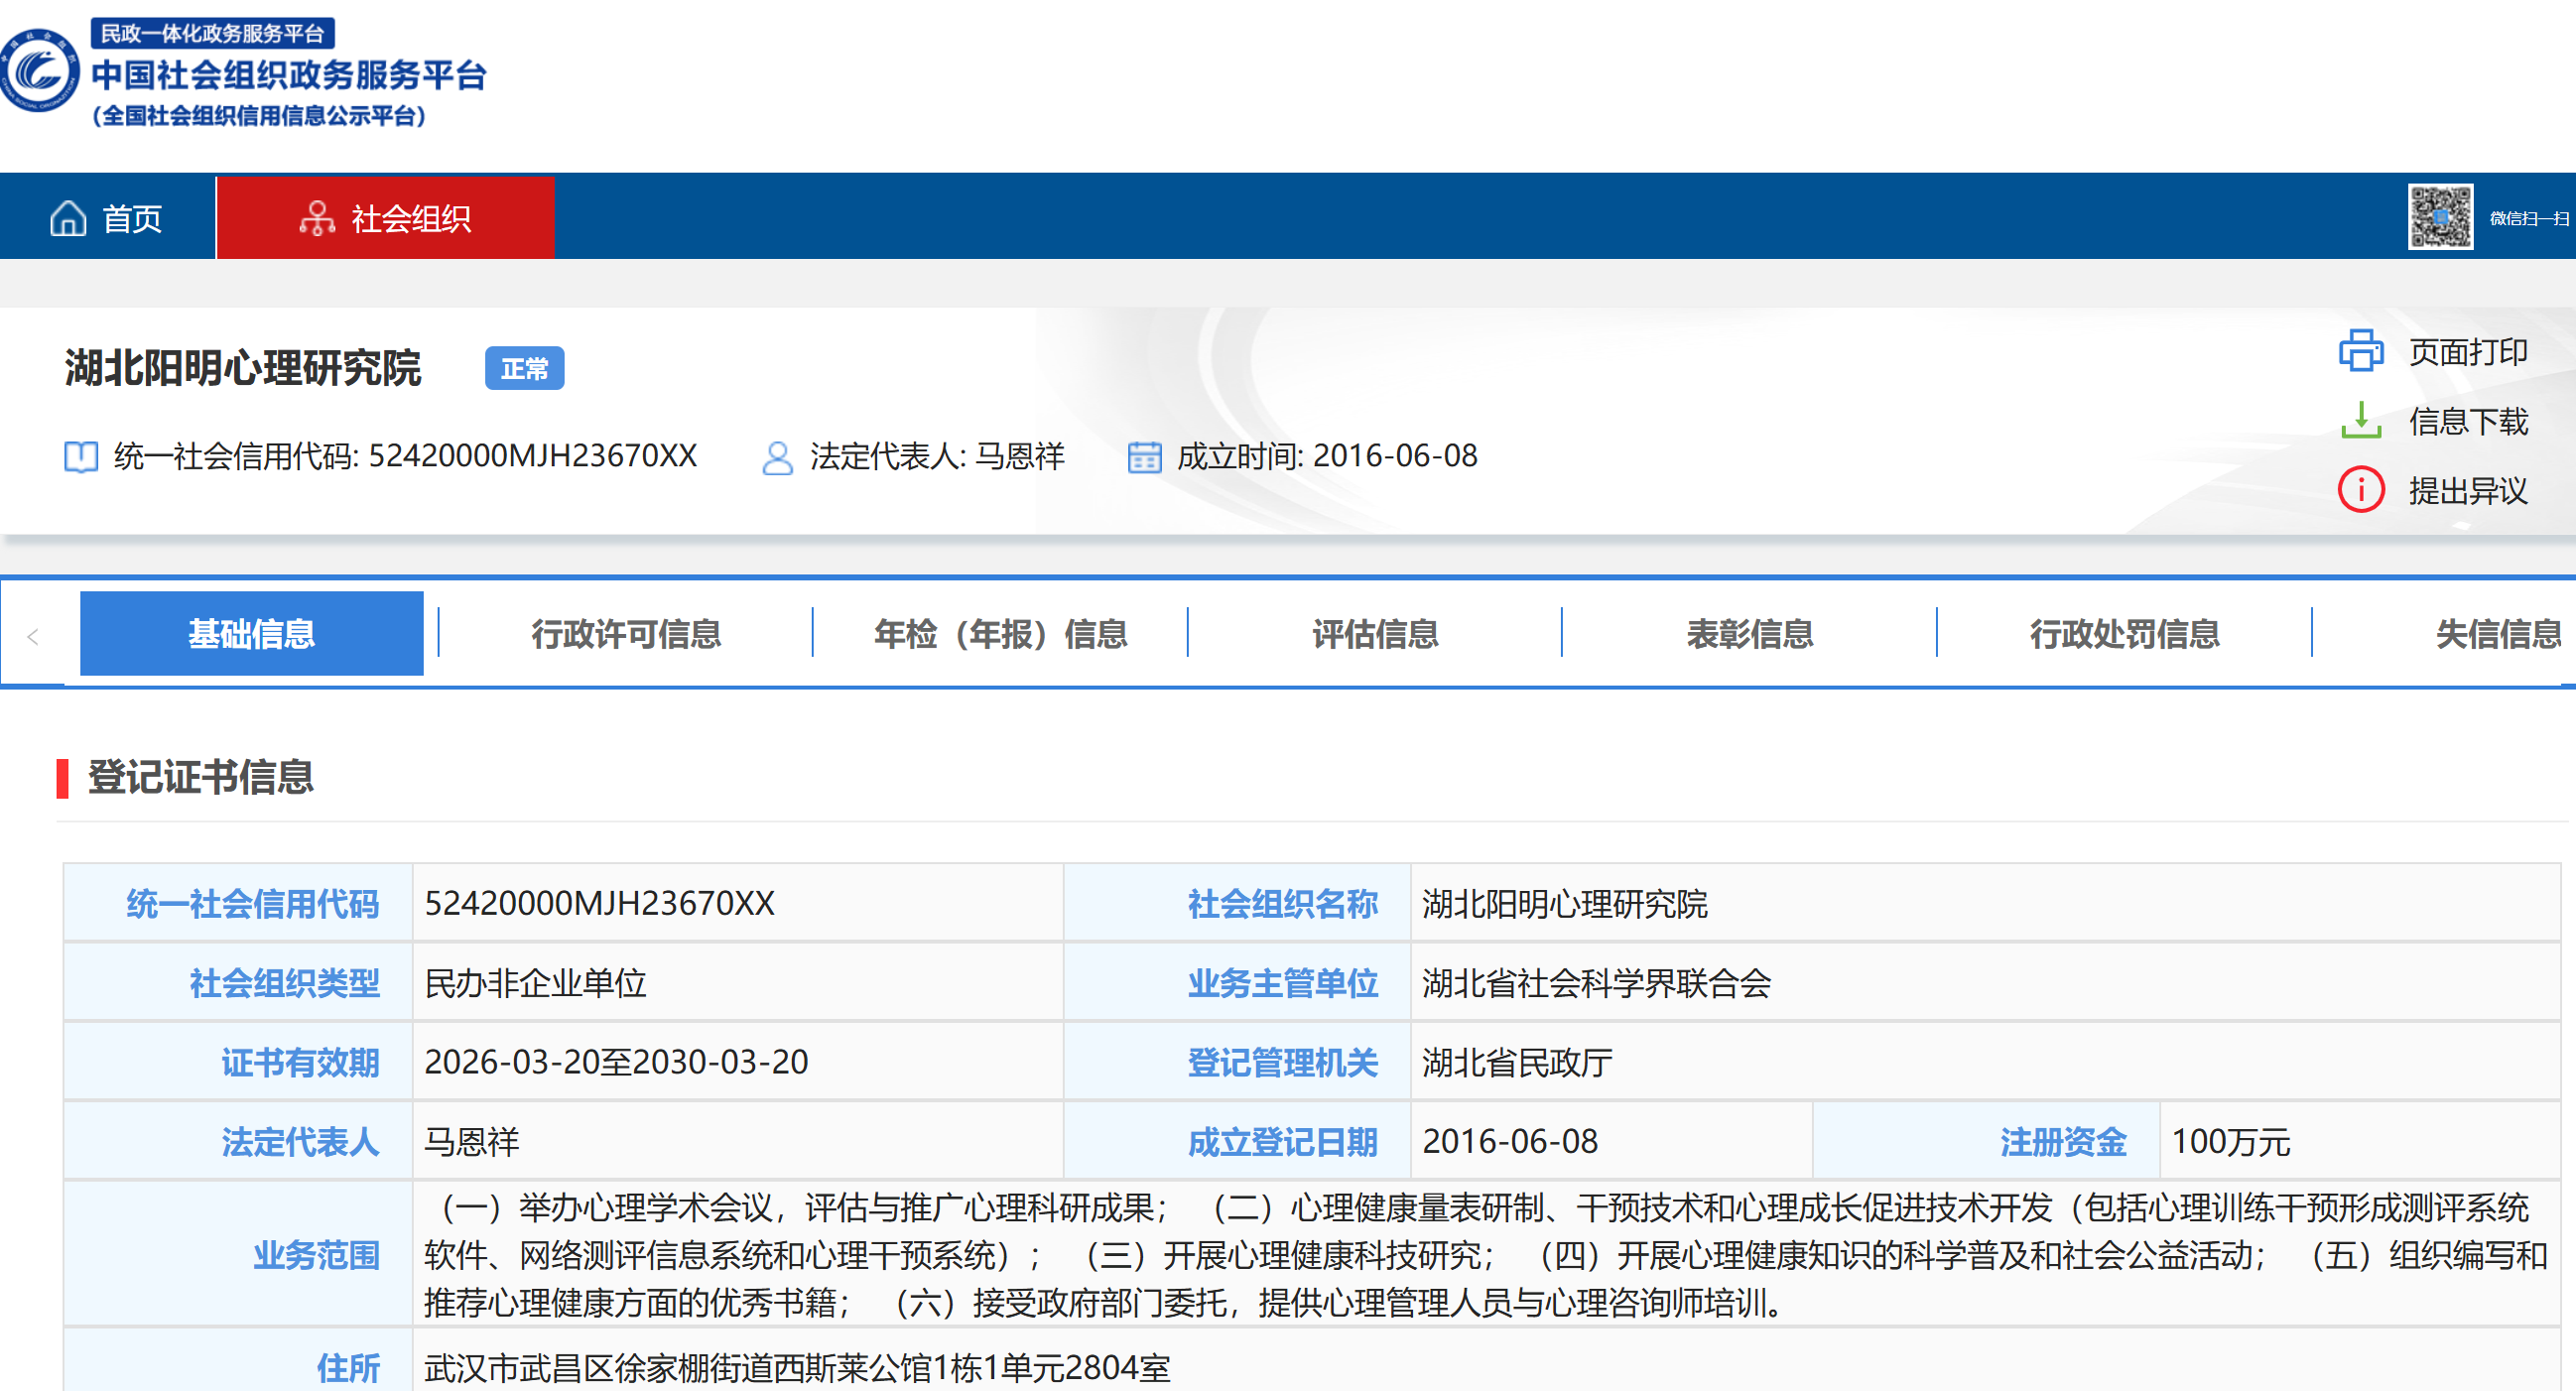The height and width of the screenshot is (1391, 2576).
Task: Click the 正常 status badge
Action: (525, 368)
